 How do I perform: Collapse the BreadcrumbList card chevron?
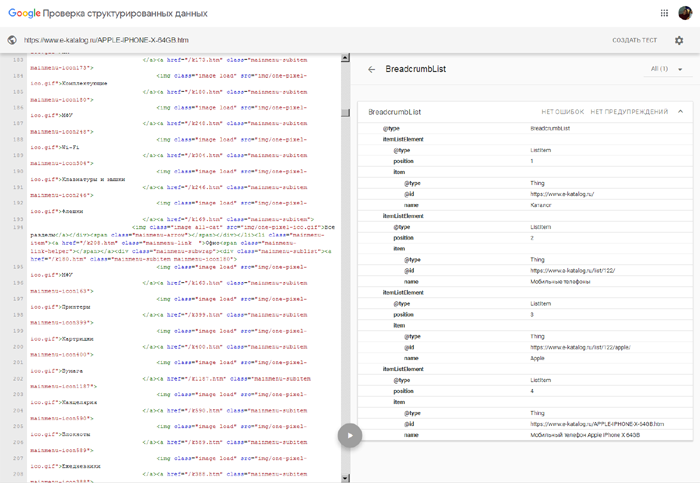(x=680, y=112)
